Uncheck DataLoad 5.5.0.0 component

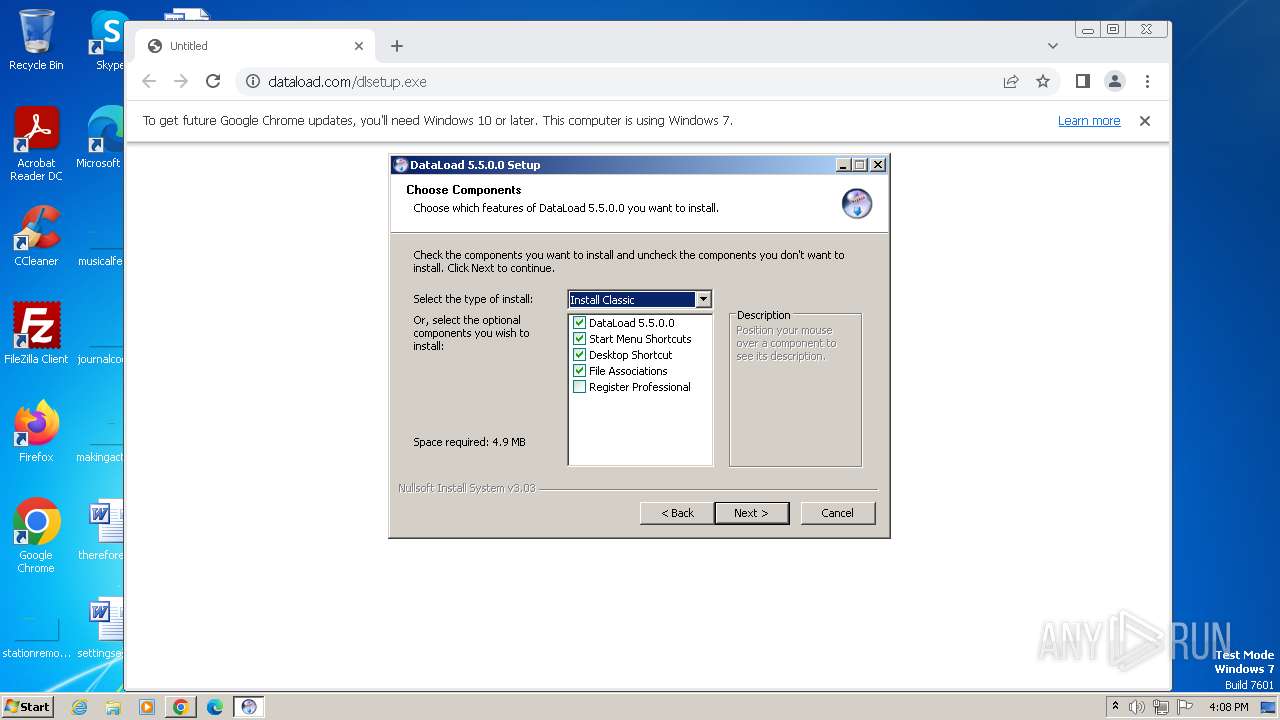(579, 323)
